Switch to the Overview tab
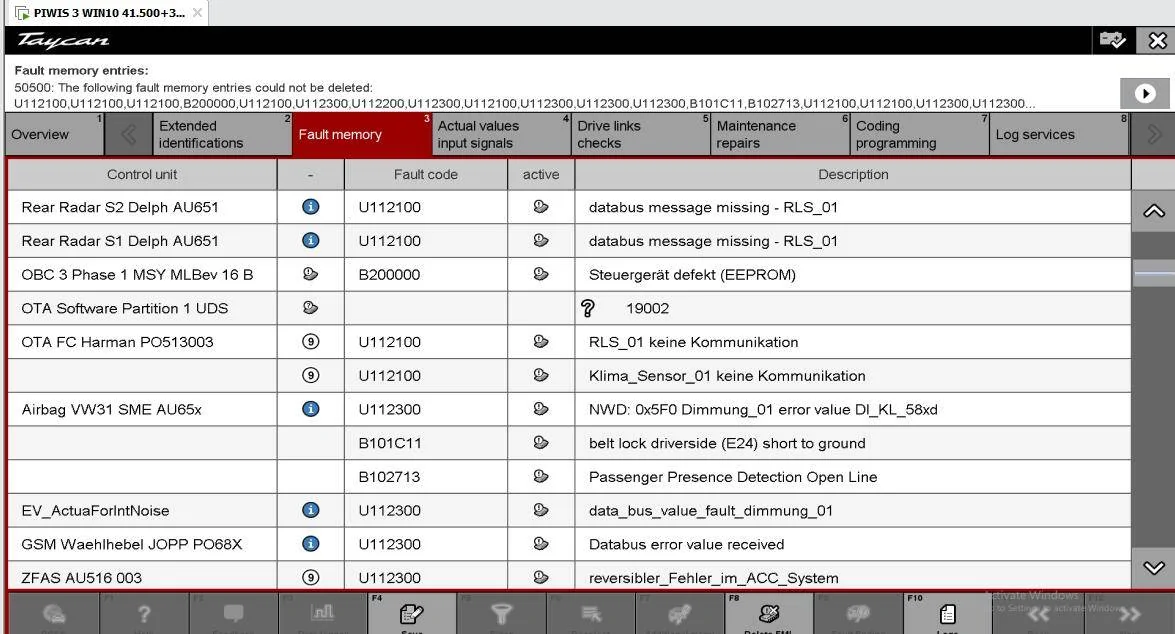Screen dimensions: 1175x634 [55, 135]
